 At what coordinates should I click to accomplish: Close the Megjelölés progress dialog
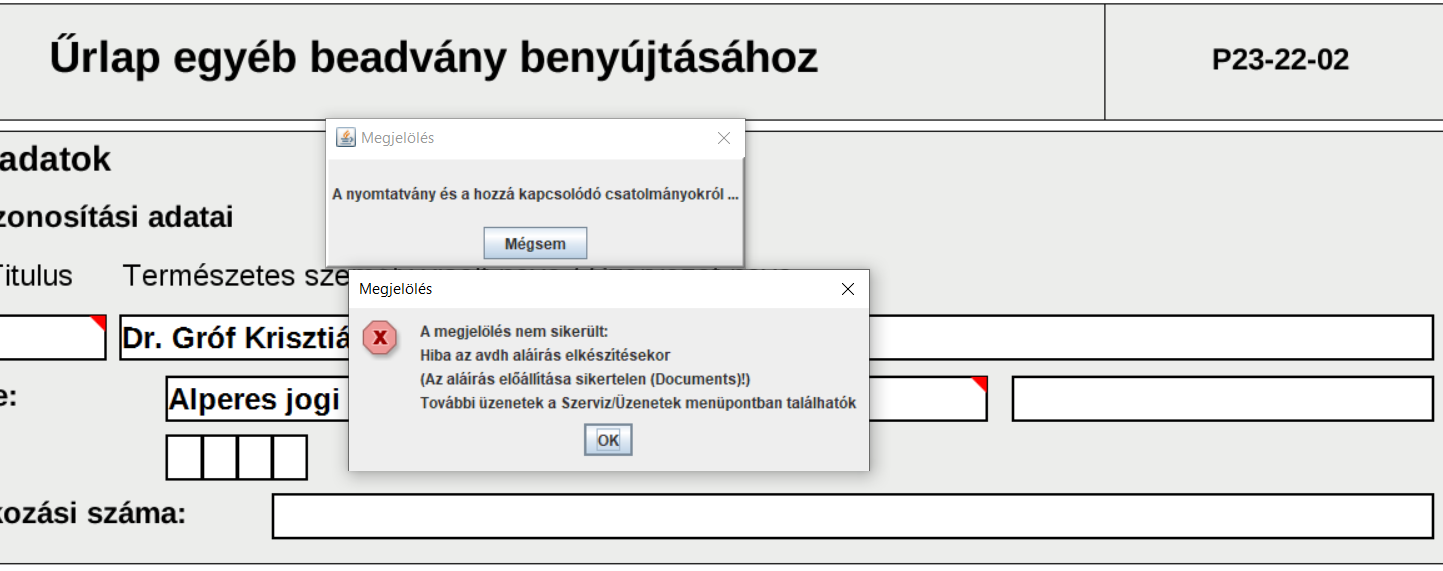[x=724, y=138]
